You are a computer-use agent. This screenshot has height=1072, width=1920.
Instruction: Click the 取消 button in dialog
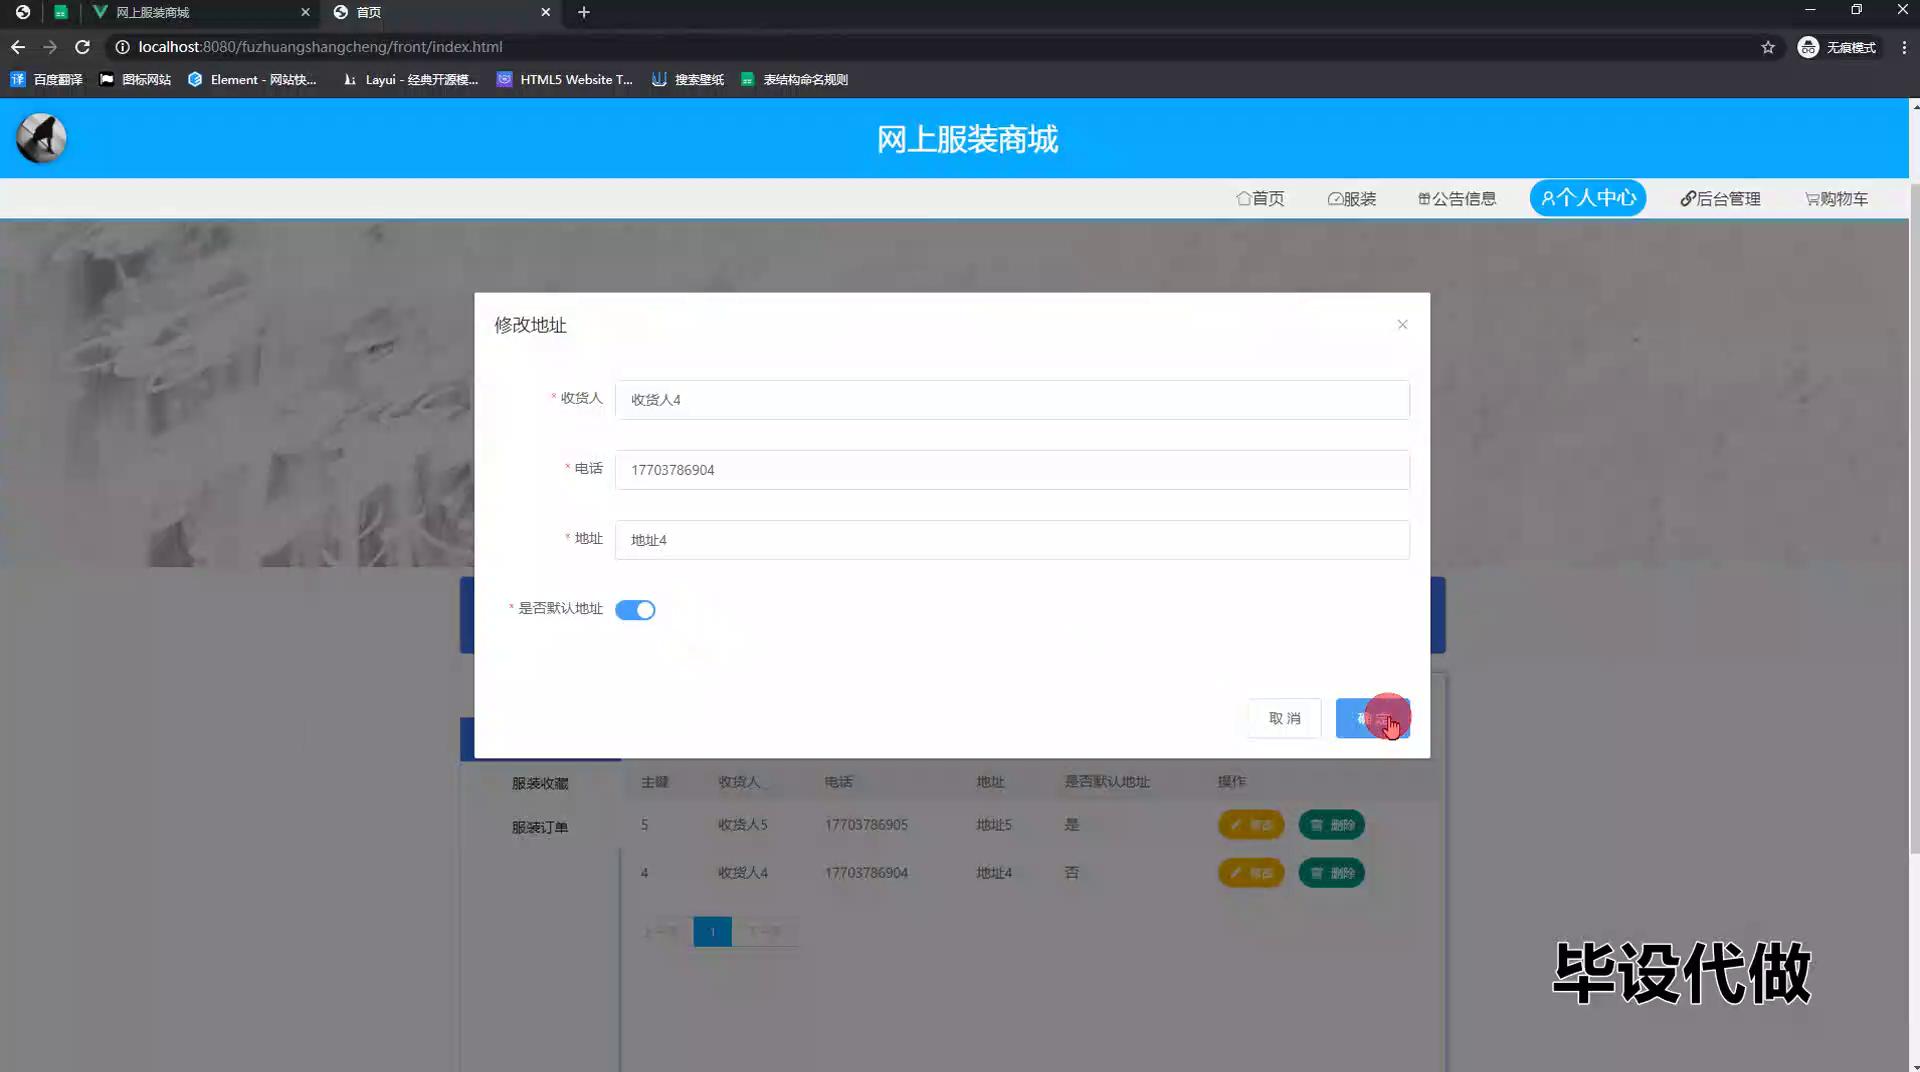pos(1284,718)
